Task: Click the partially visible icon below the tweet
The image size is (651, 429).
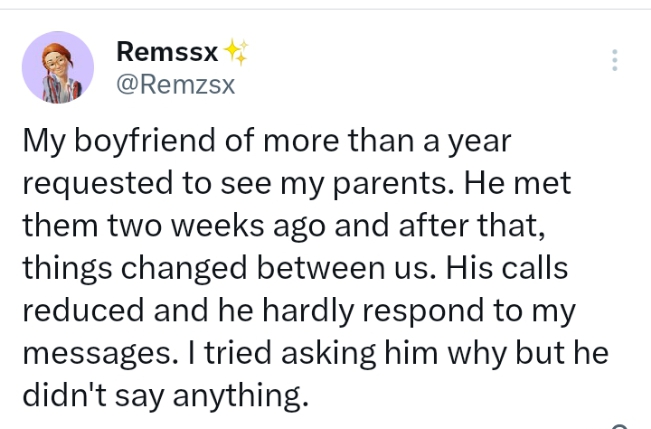Action: pos(620,424)
